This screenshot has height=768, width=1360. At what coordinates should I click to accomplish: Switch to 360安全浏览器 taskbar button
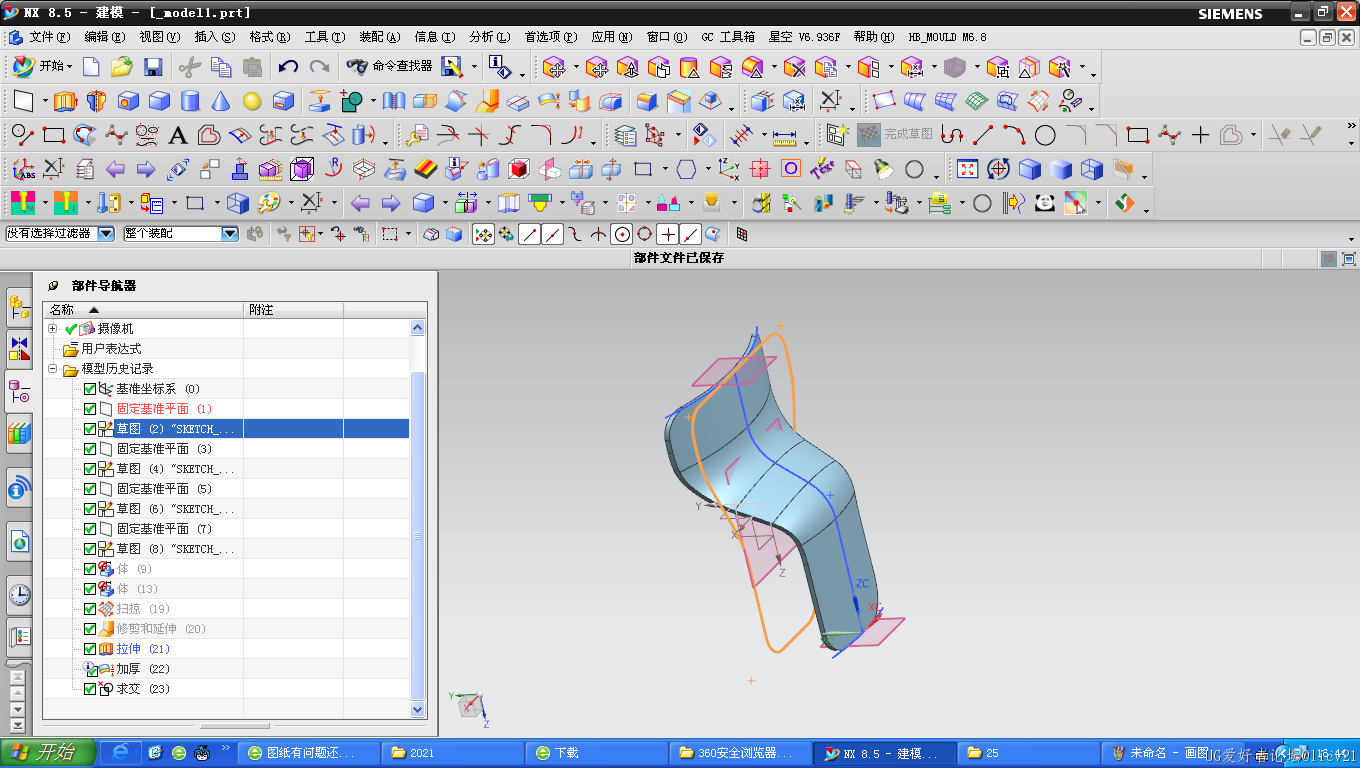click(740, 753)
